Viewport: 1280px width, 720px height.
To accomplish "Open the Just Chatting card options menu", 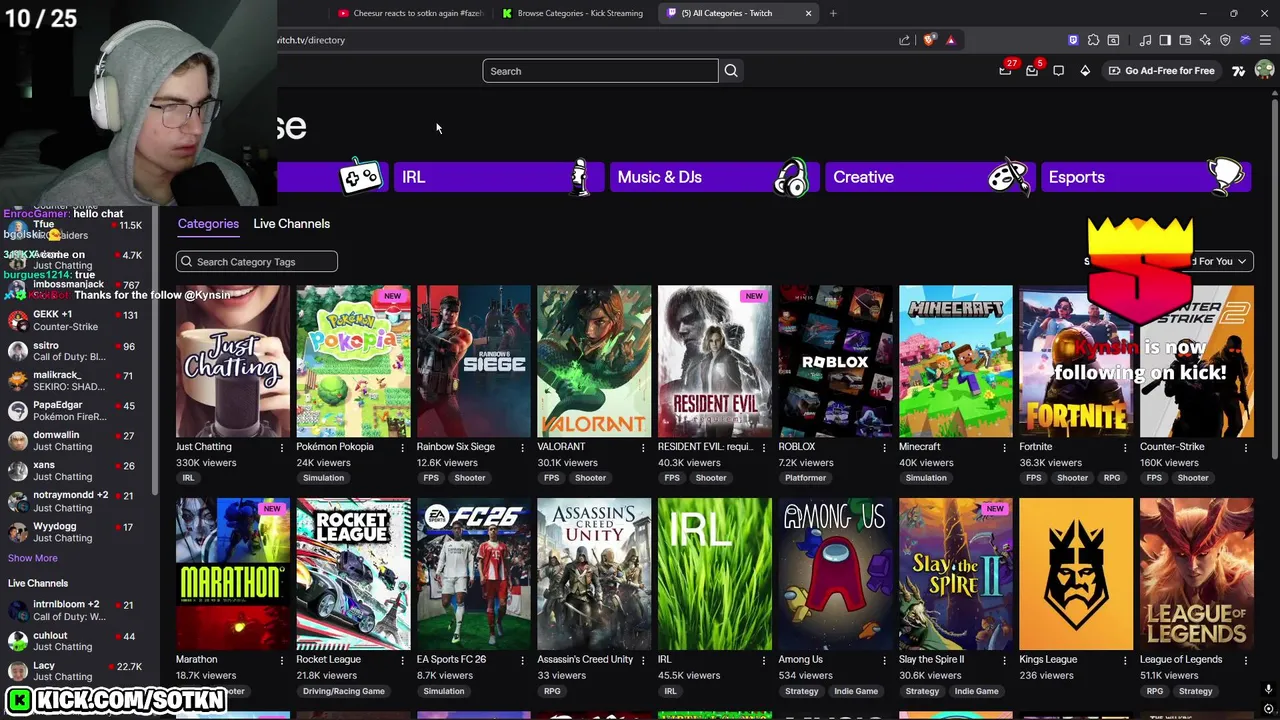I will [281, 447].
